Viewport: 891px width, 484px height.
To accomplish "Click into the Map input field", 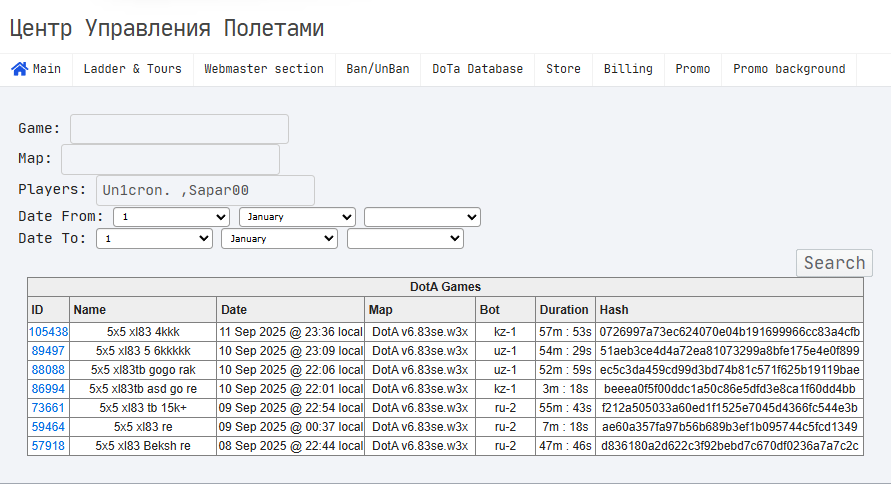I will pyautogui.click(x=170, y=160).
